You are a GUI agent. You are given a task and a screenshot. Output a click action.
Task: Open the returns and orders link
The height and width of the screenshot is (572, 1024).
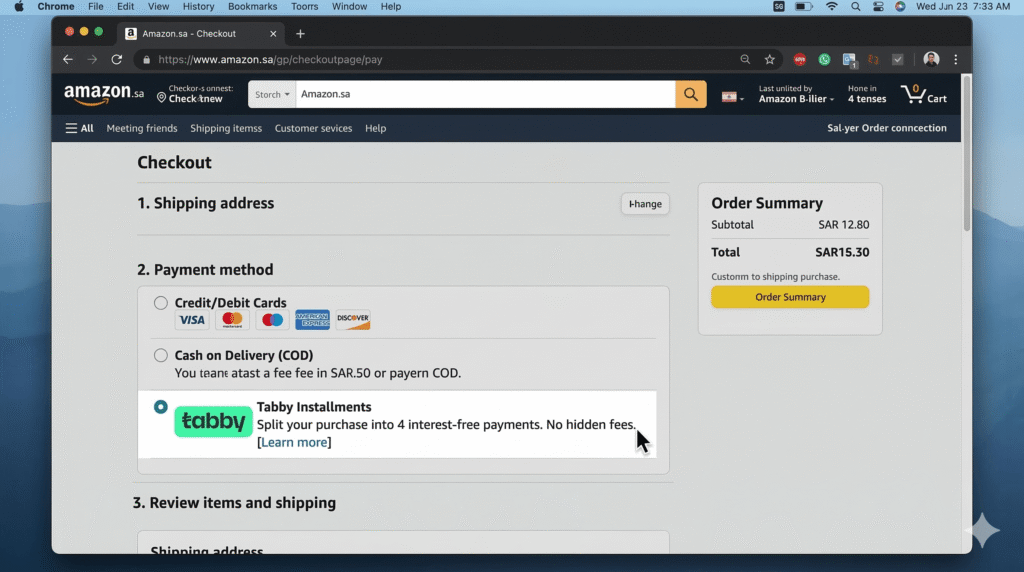867,94
